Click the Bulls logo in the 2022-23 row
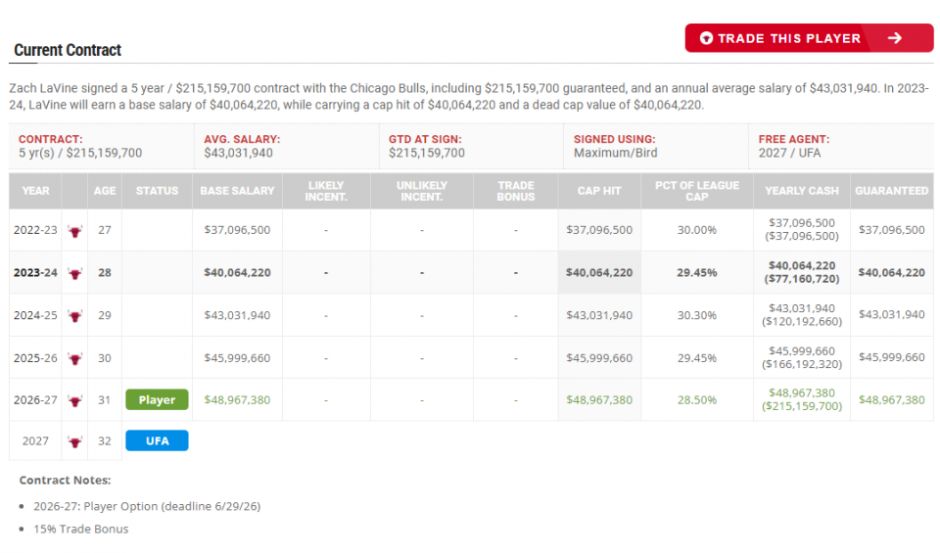The image size is (940, 553). click(x=75, y=230)
